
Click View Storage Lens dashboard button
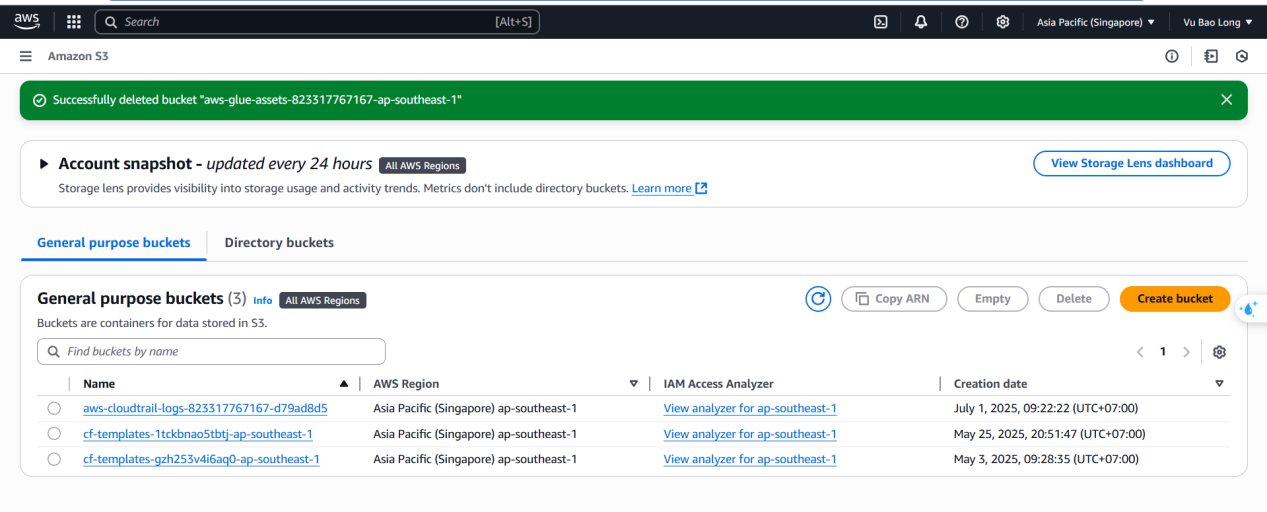(x=1132, y=164)
